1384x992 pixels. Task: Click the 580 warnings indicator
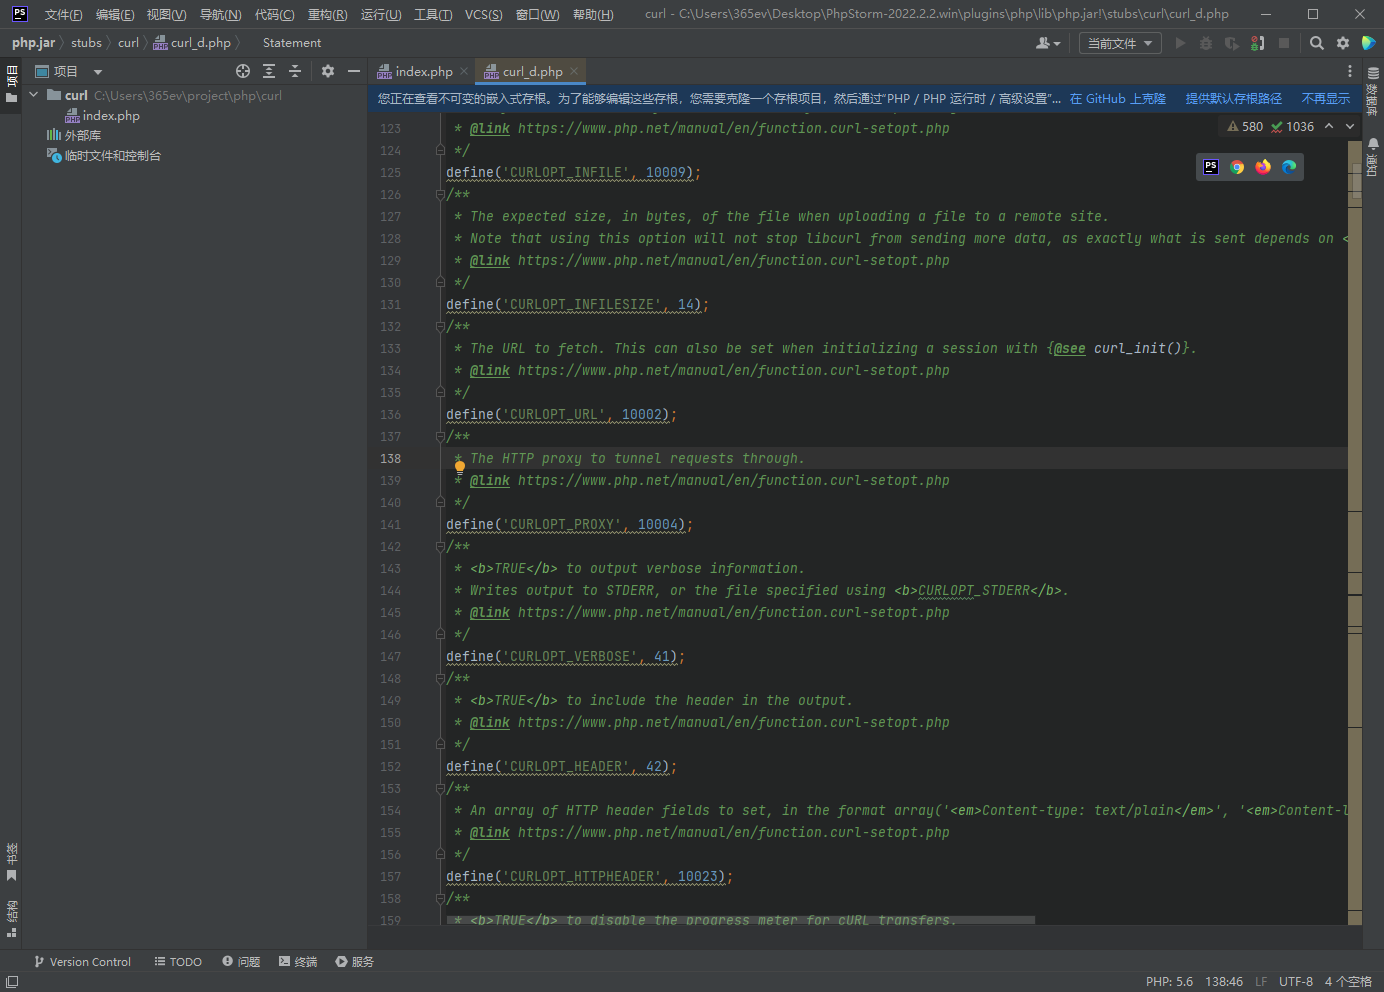click(x=1245, y=126)
